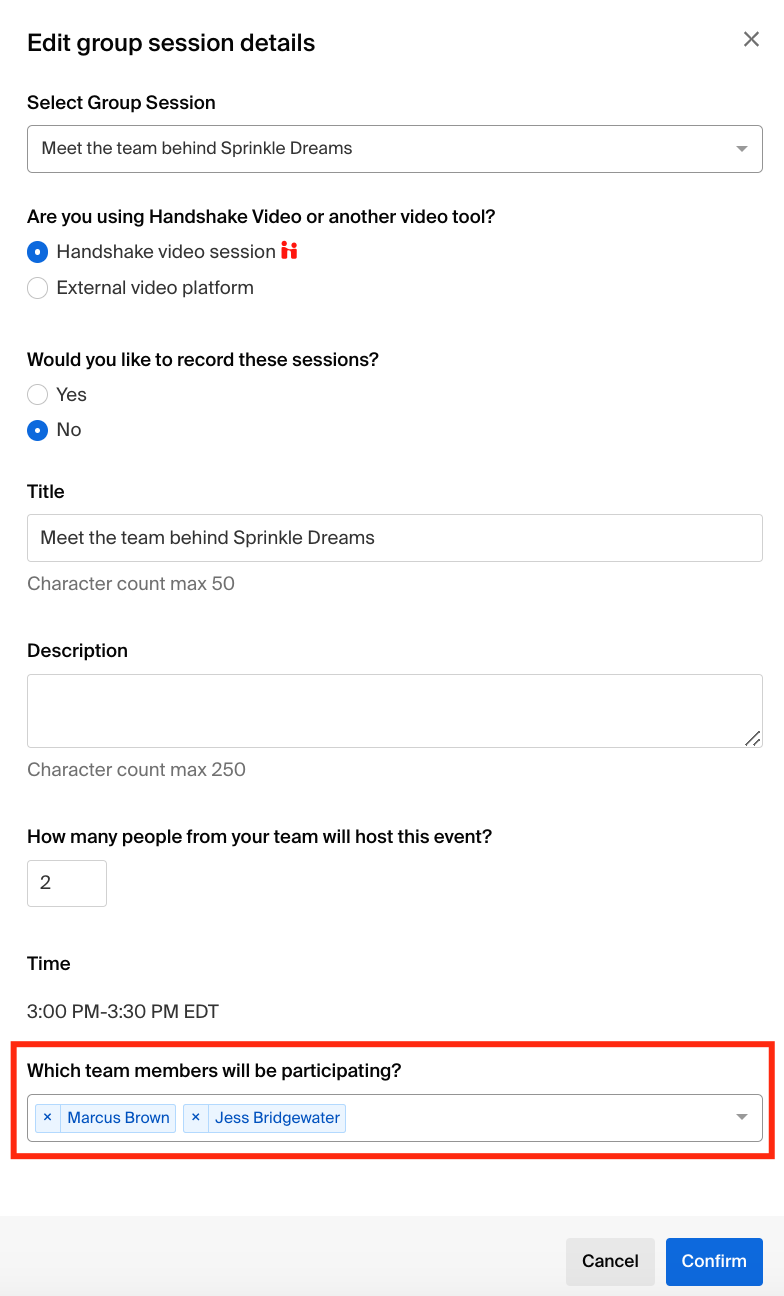
Task: Remove Marcus Brown from participants
Action: point(48,1118)
